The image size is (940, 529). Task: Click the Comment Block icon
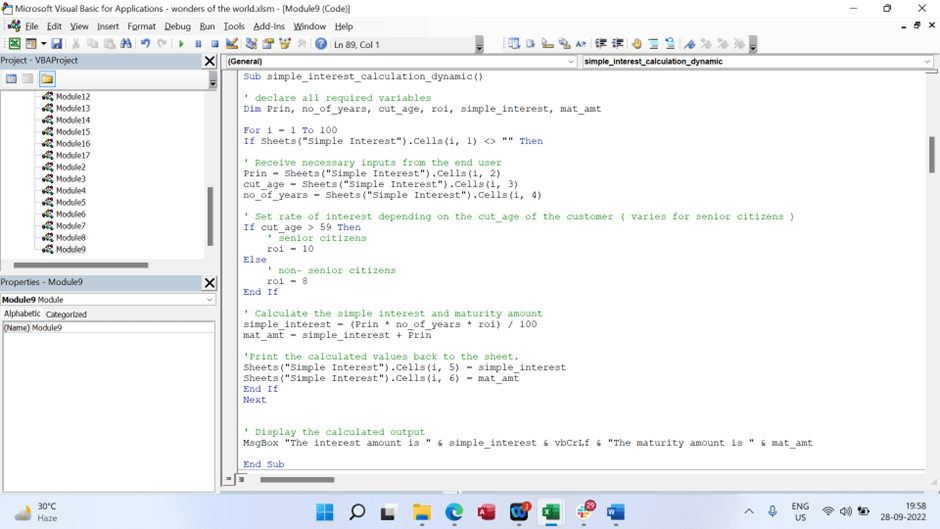653,44
